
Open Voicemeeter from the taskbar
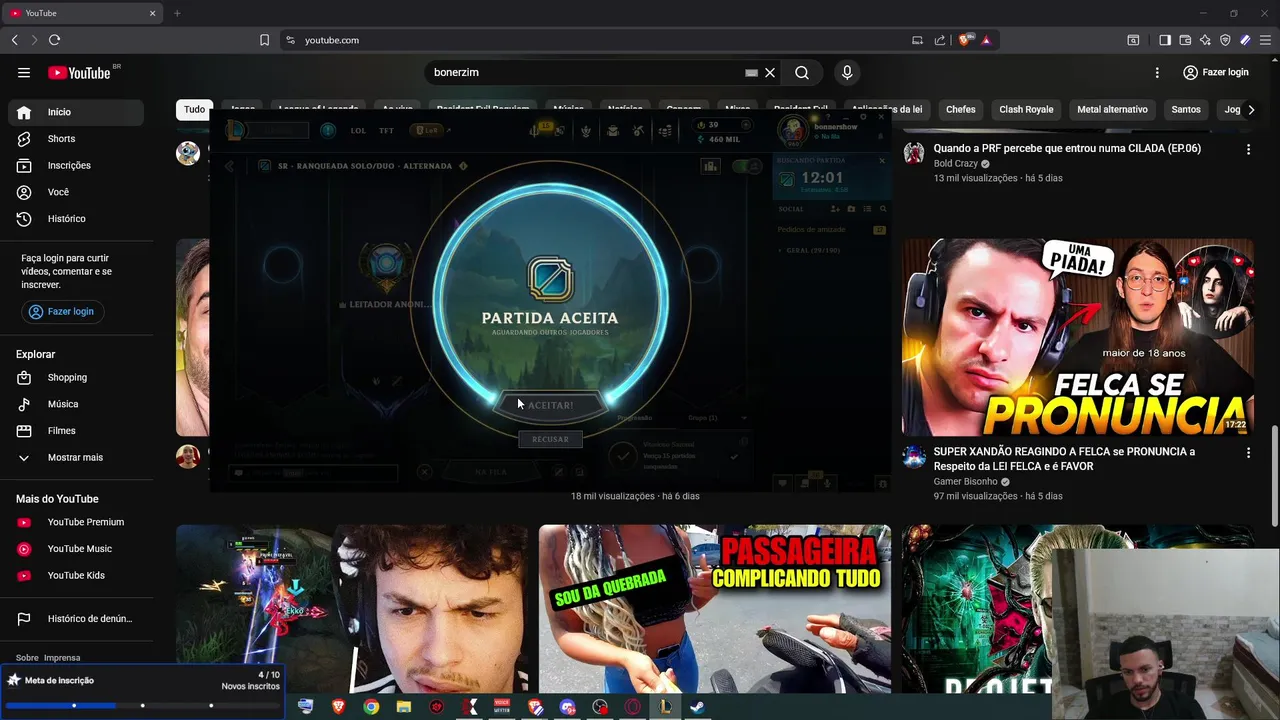pyautogui.click(x=502, y=707)
